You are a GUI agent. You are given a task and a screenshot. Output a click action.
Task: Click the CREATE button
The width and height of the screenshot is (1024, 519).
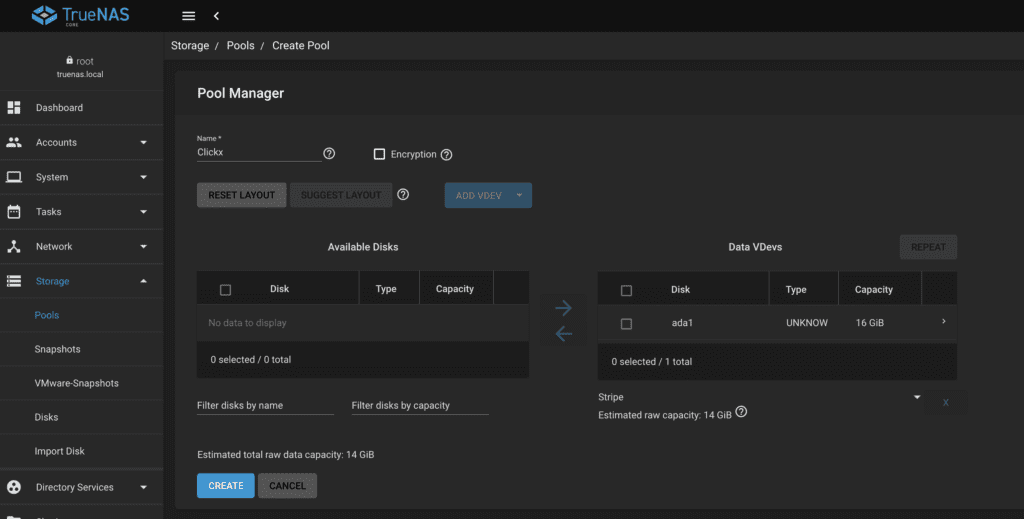225,486
